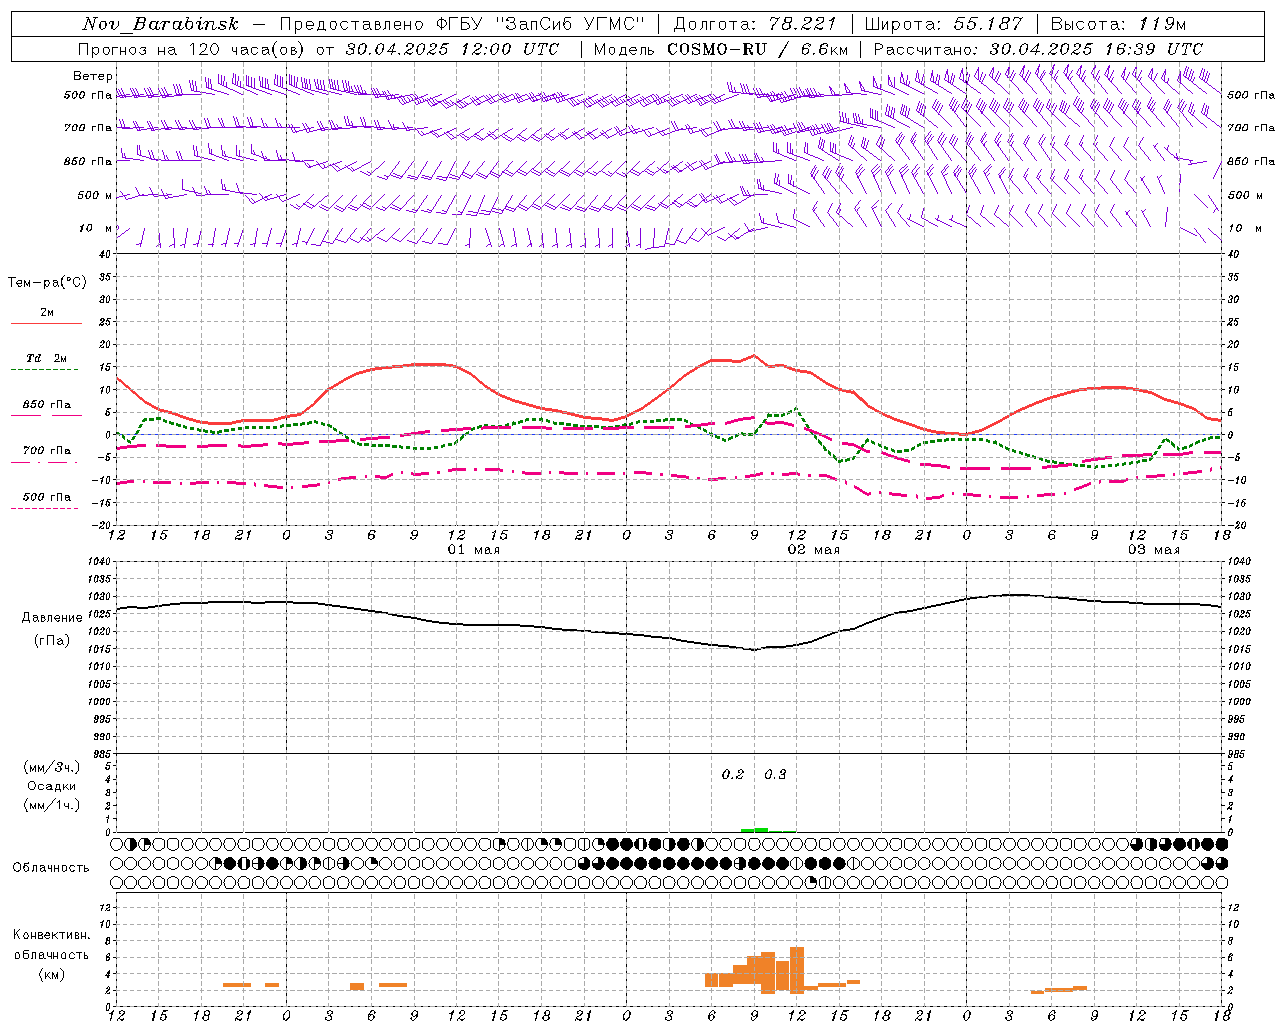The image size is (1280, 1024).
Task: Click the date label "03 мая"
Action: tap(1154, 550)
